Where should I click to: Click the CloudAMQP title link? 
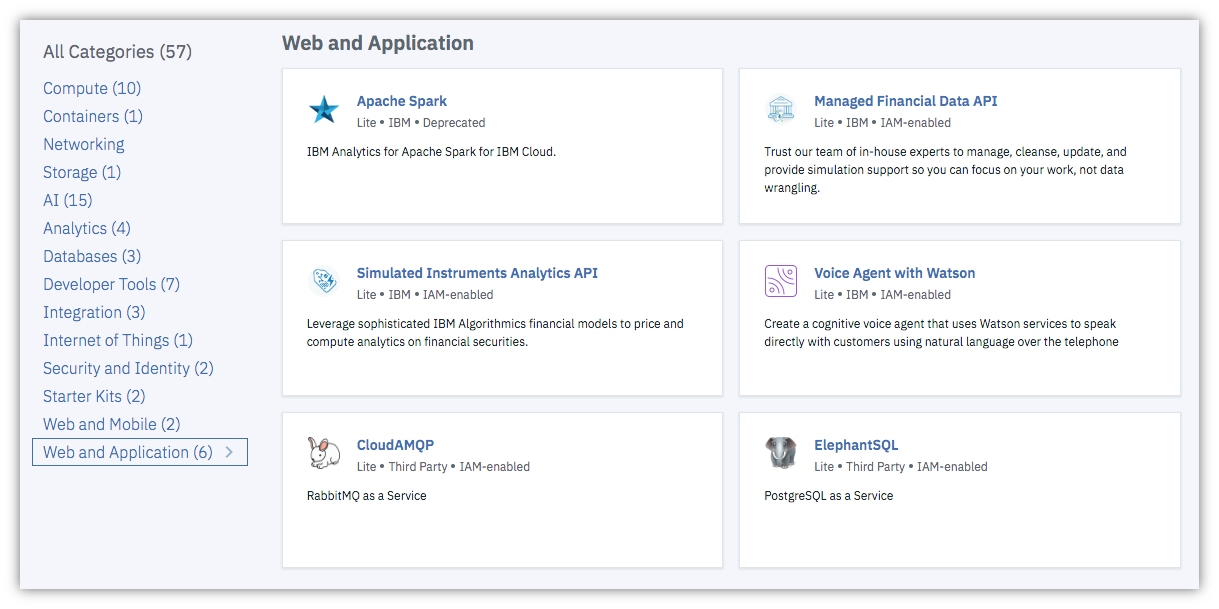[395, 445]
